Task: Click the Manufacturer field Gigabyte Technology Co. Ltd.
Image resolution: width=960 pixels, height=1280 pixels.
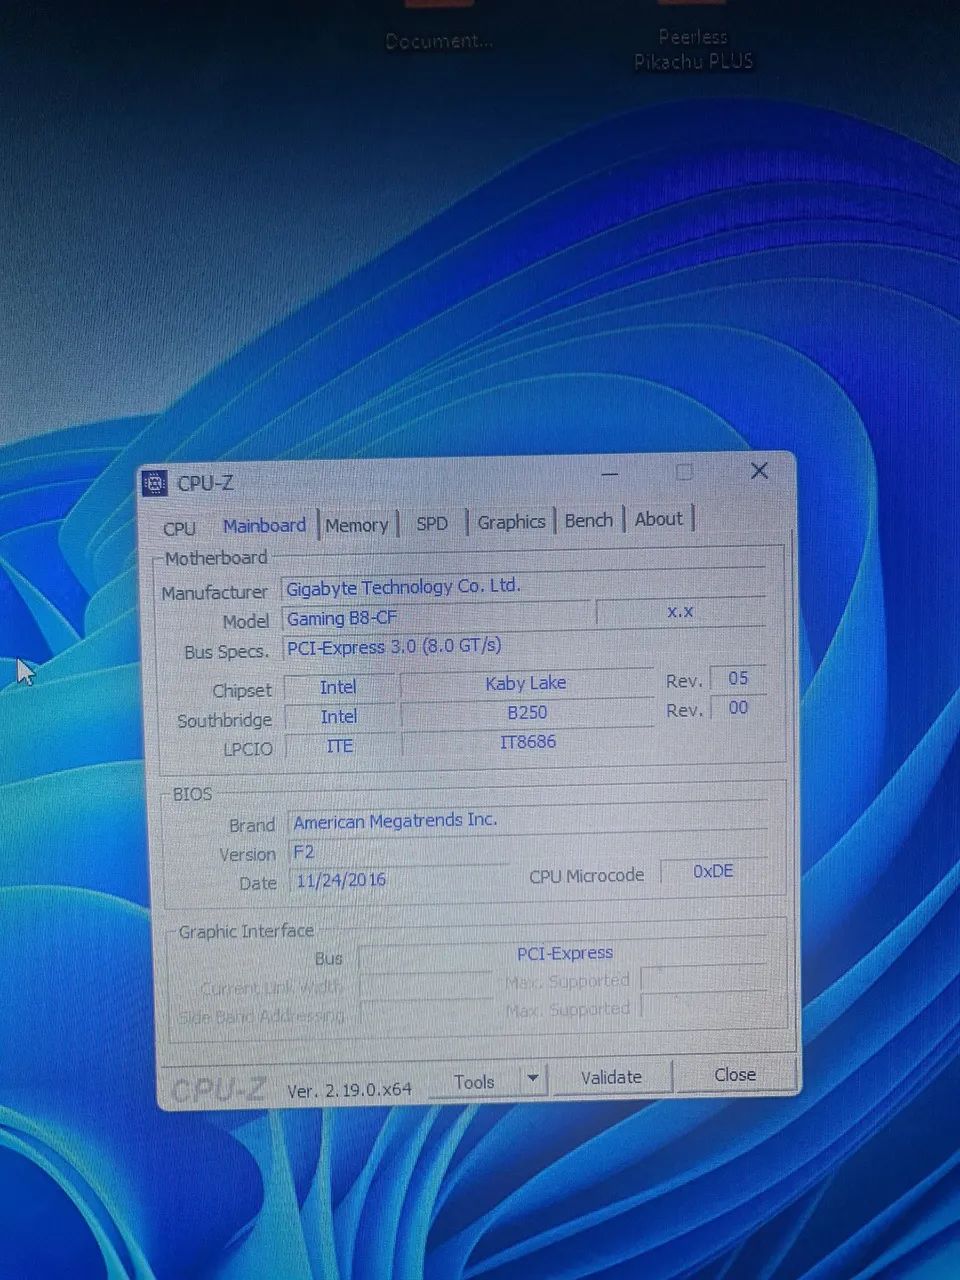Action: [523, 585]
